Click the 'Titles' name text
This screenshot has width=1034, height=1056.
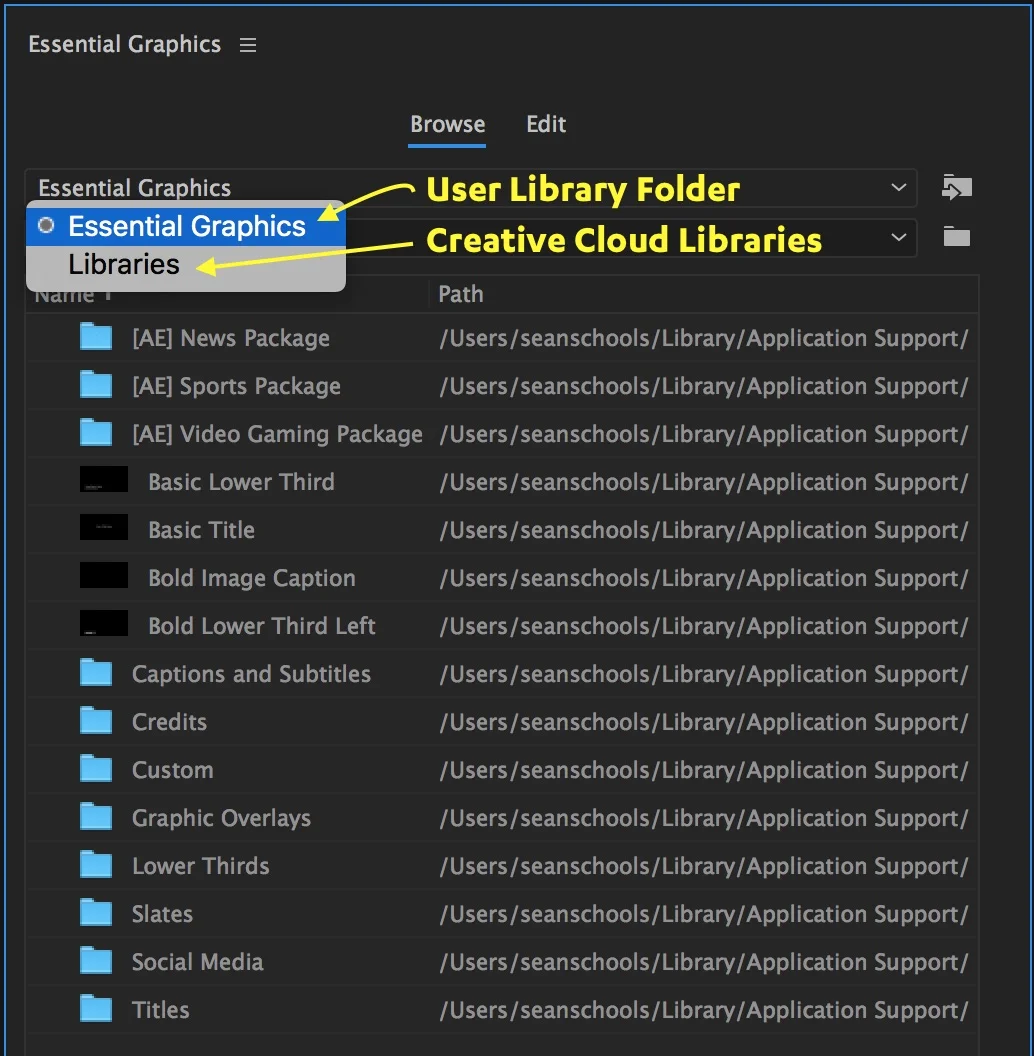point(160,1010)
